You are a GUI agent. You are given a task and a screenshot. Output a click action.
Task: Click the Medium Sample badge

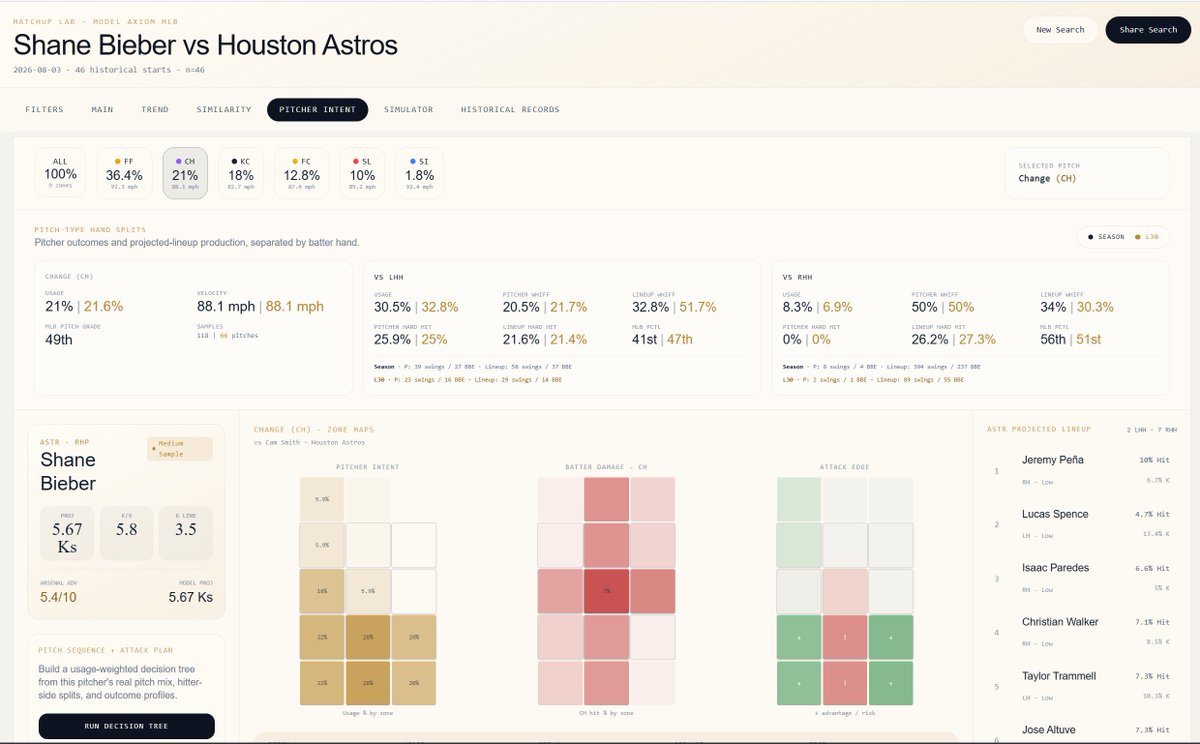pyautogui.click(x=180, y=449)
